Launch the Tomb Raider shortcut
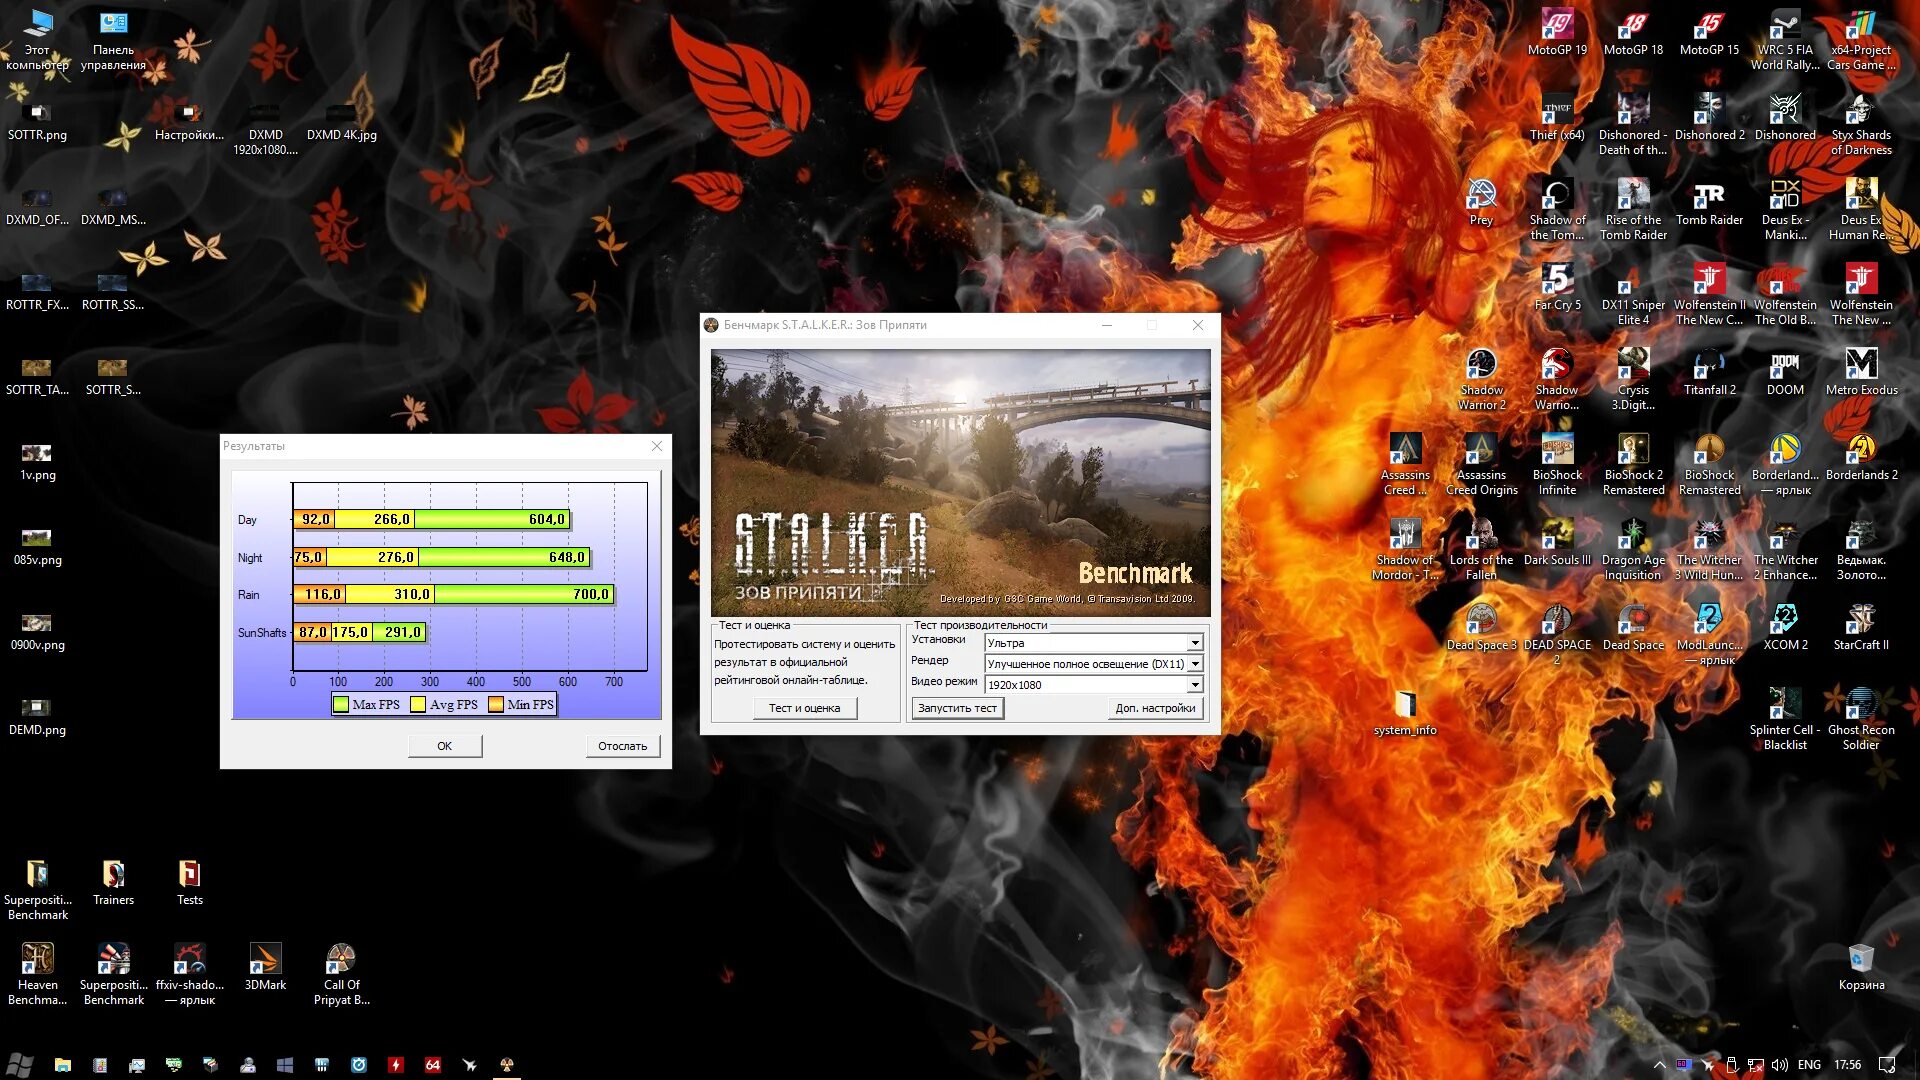Viewport: 1920px width, 1080px height. 1709,203
